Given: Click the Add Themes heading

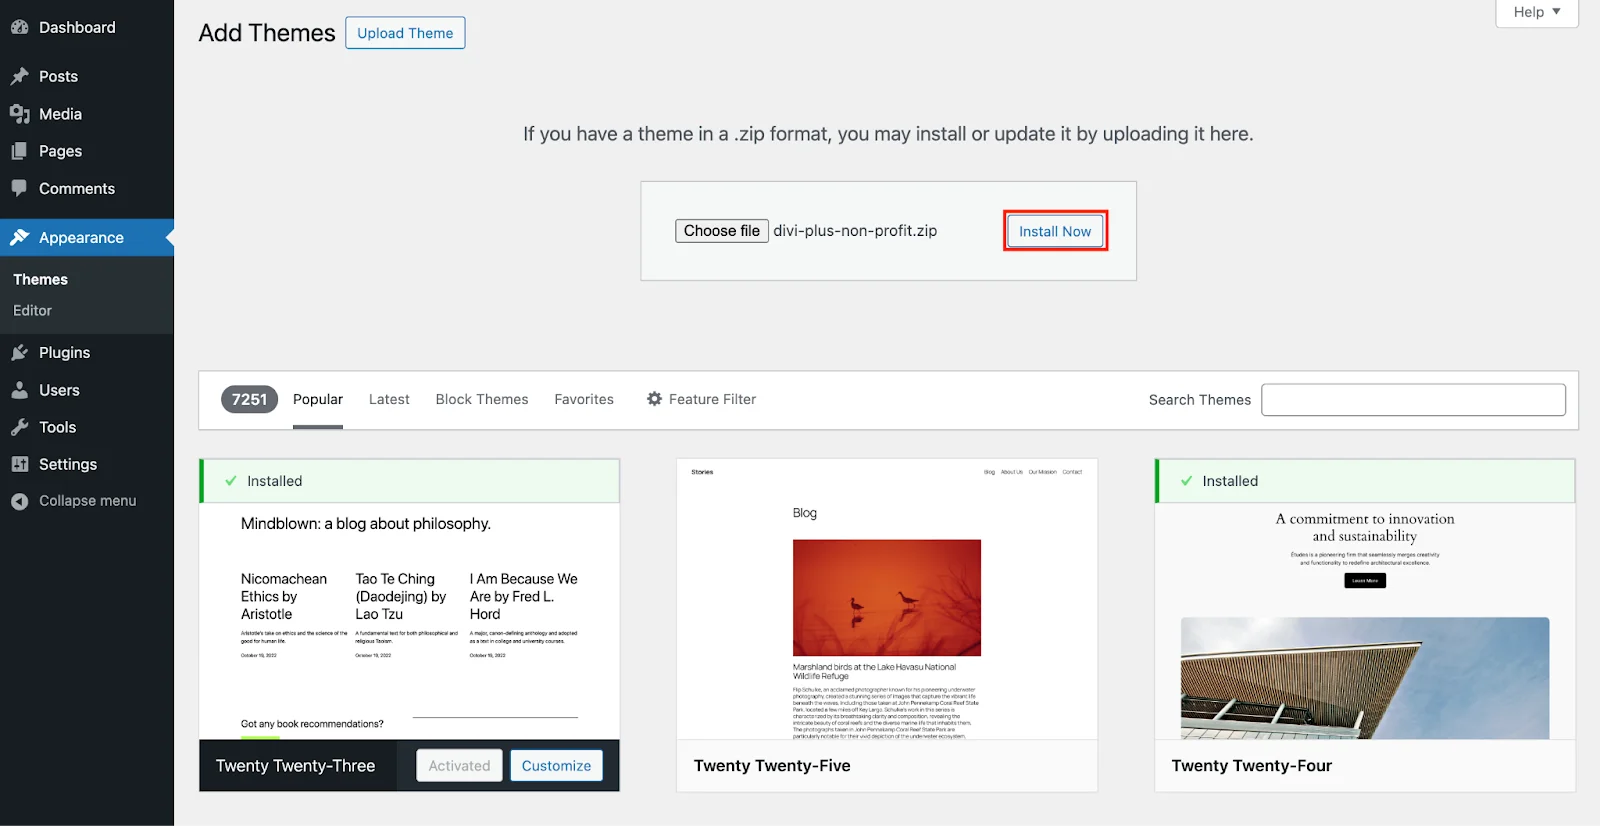Looking at the screenshot, I should (x=267, y=33).
